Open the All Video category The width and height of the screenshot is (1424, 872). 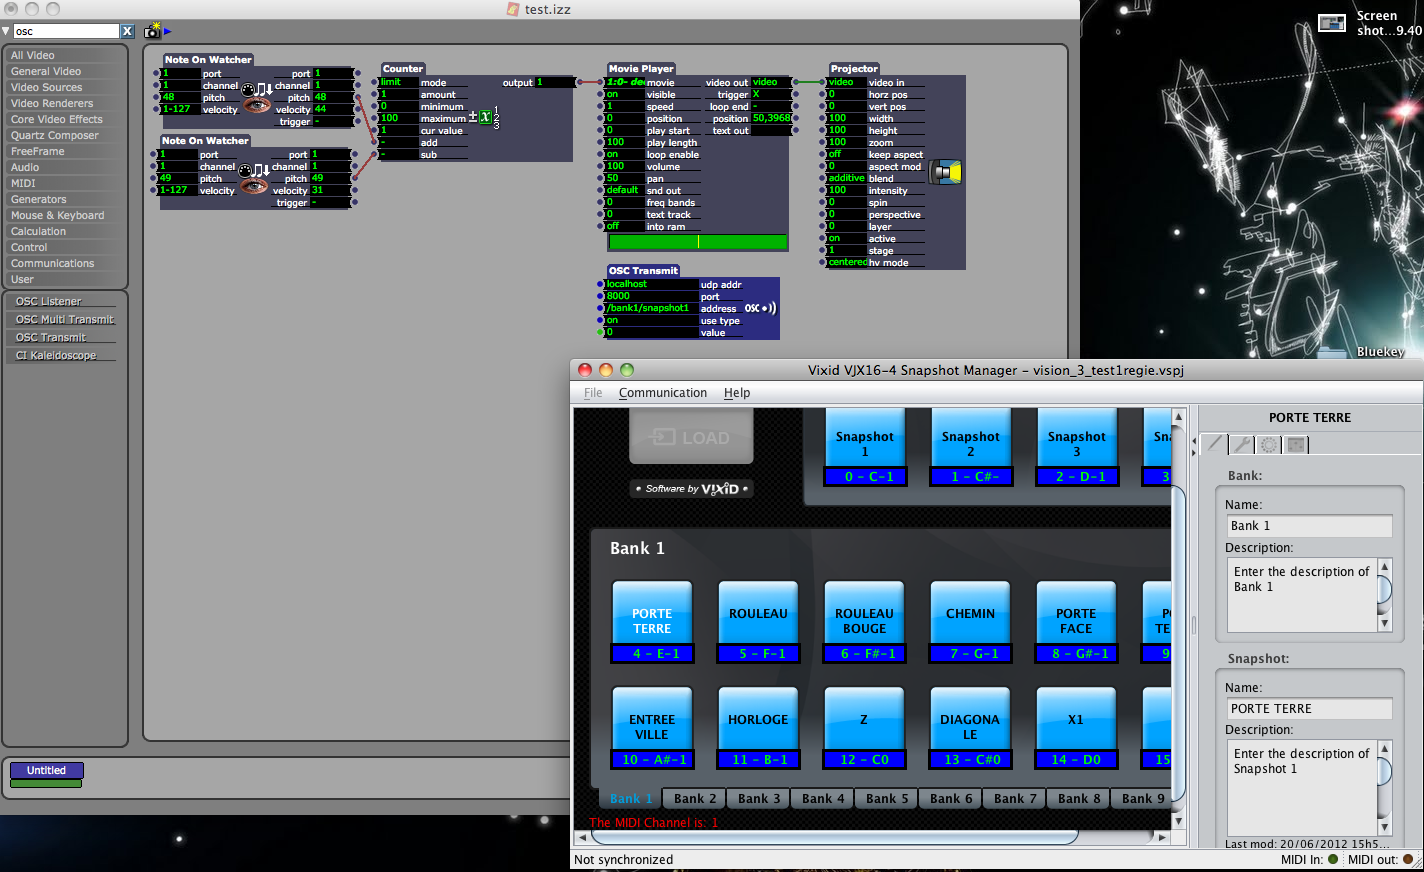65,55
